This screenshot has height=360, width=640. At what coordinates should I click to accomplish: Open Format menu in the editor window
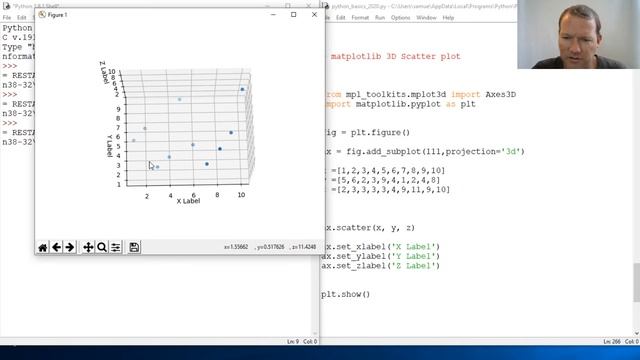point(360,18)
